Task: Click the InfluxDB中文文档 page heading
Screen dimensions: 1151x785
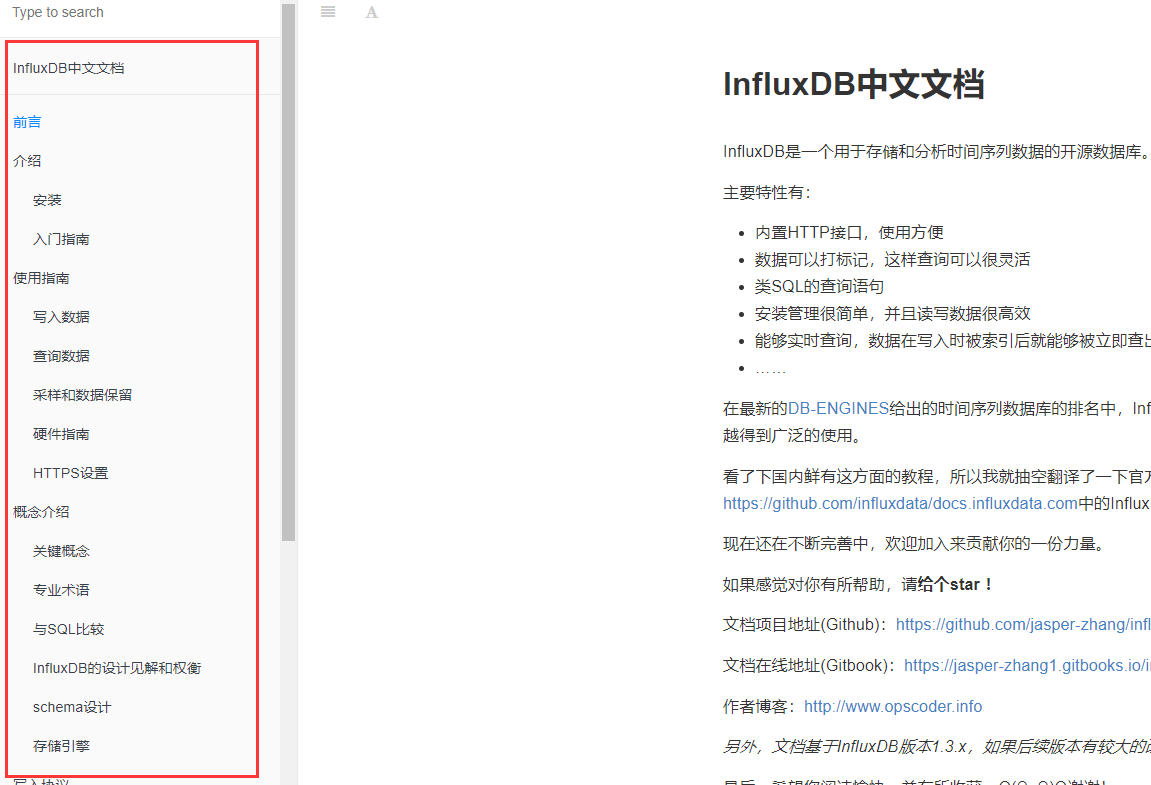Action: [x=854, y=84]
